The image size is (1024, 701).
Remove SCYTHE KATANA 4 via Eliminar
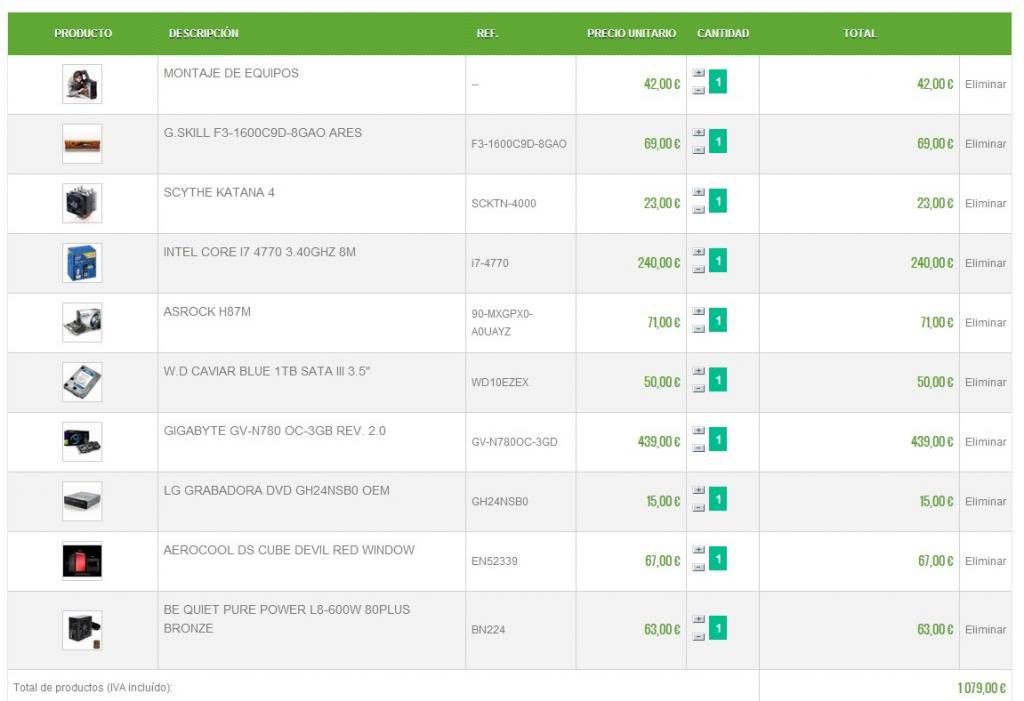(x=985, y=203)
